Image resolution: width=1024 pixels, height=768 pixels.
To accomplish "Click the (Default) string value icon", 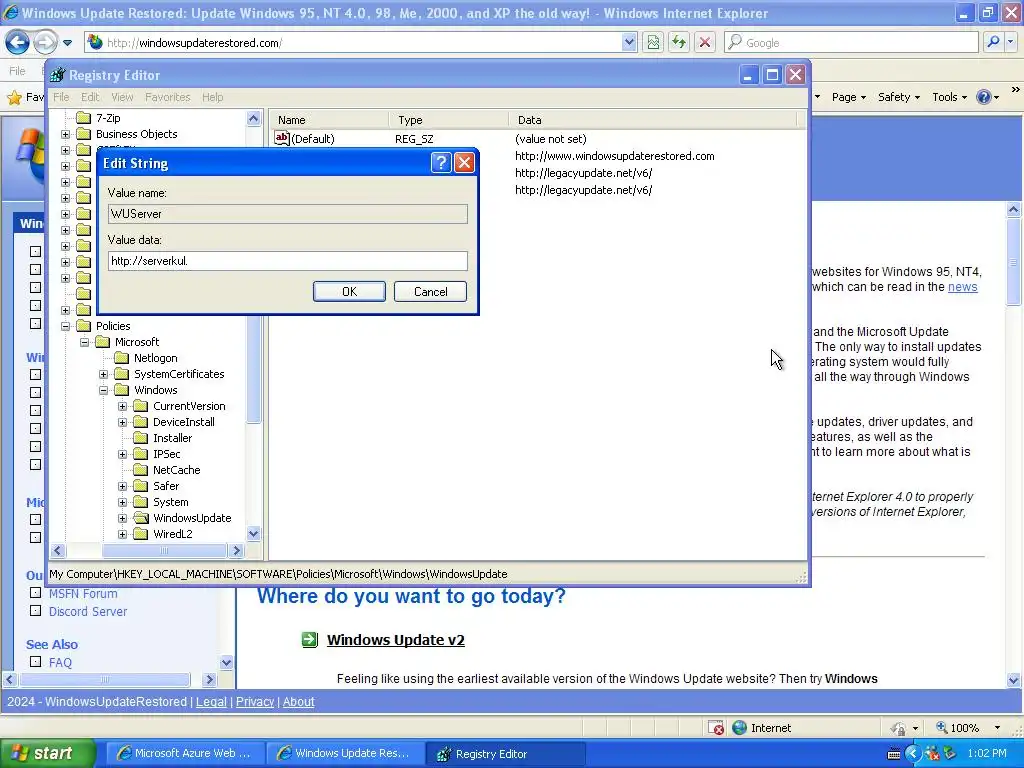I will tap(281, 138).
